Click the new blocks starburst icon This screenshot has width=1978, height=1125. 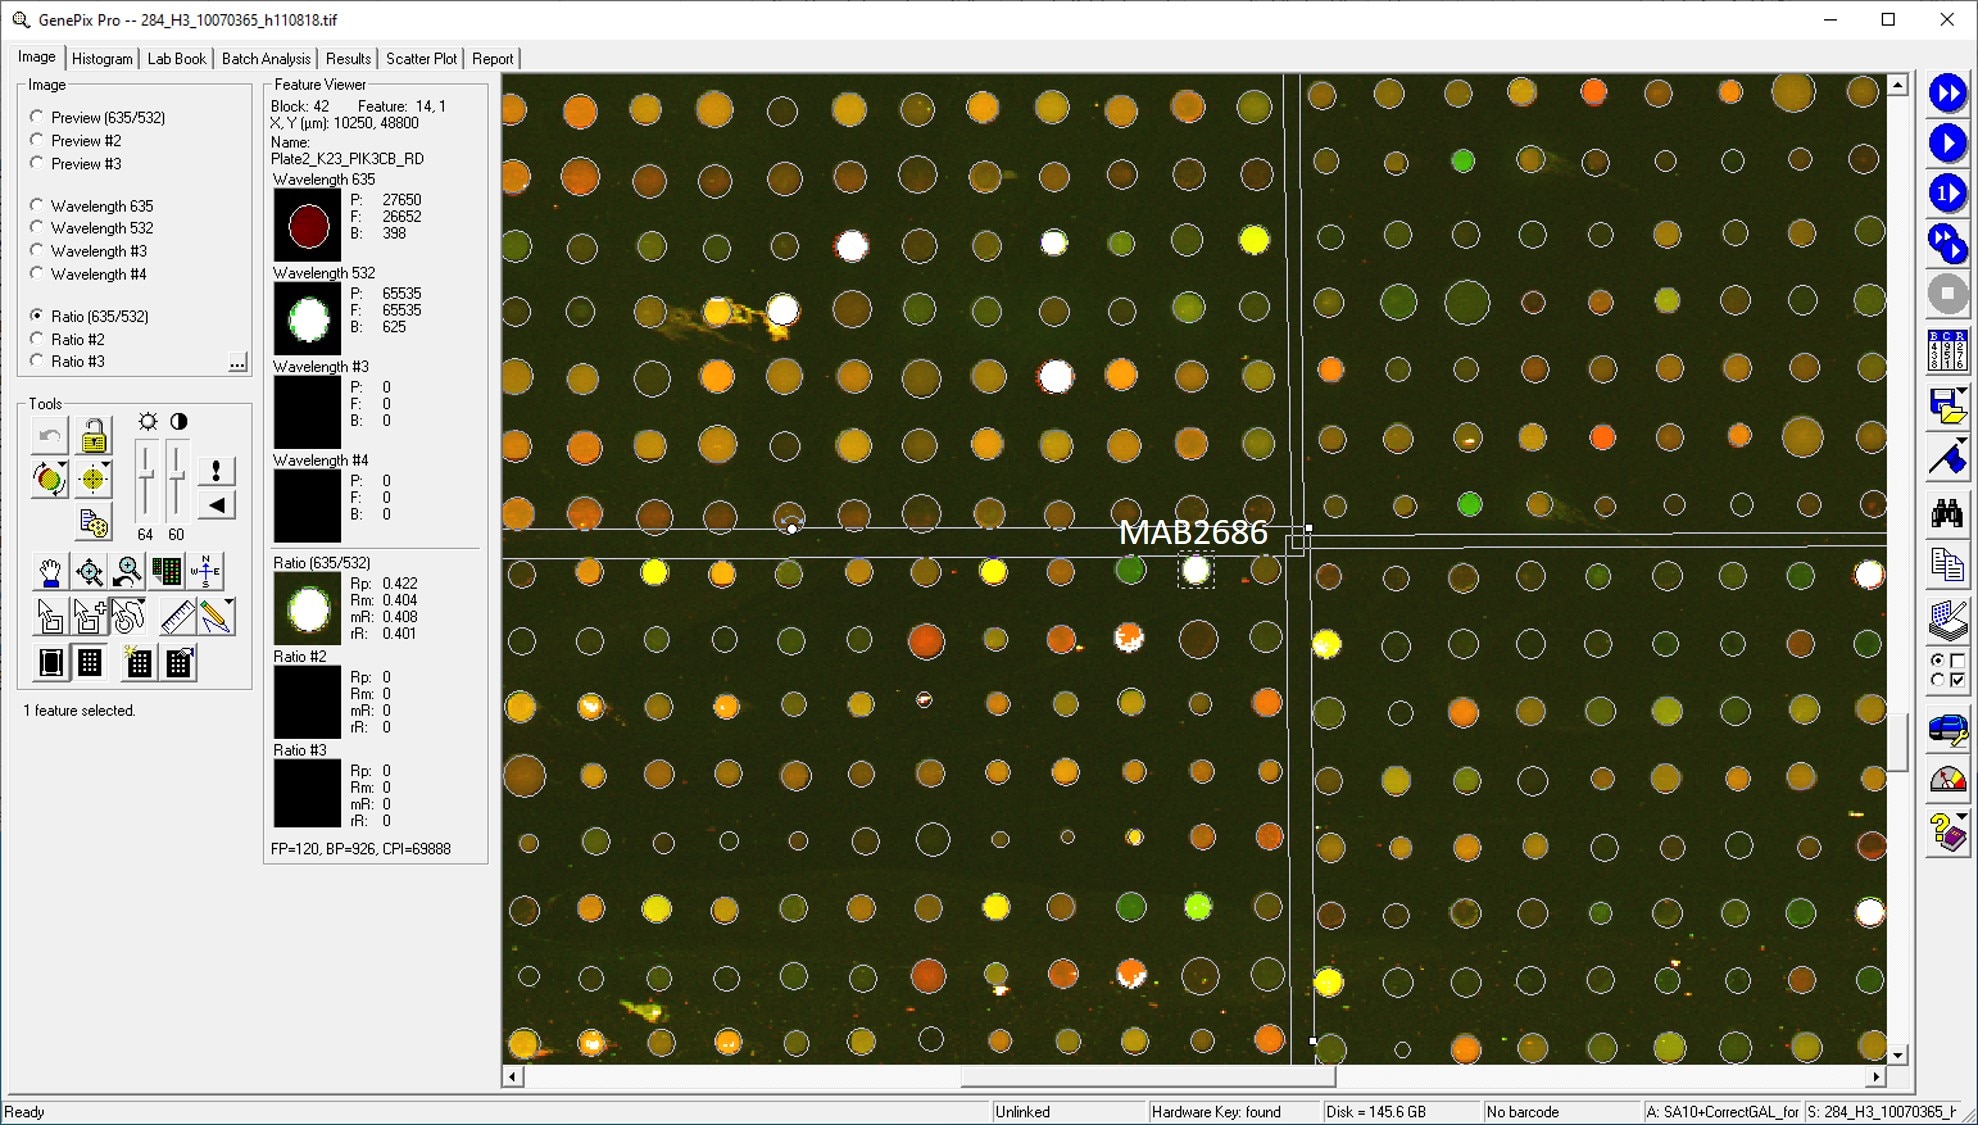coord(138,662)
